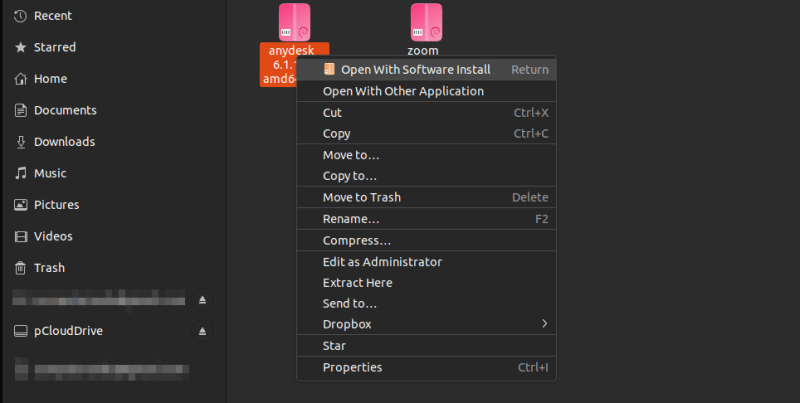Viewport: 800px width, 403px height.
Task: Click the Trash bin icon in sidebar
Action: point(20,268)
